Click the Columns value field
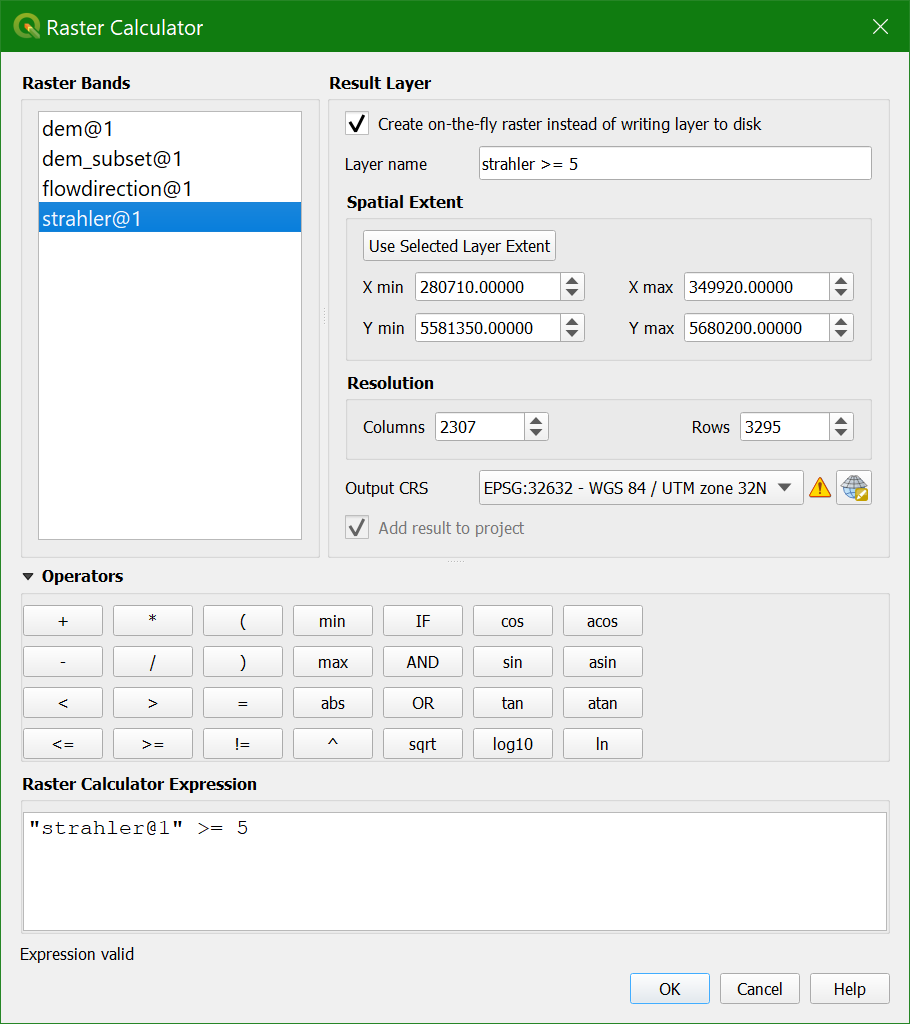910x1024 pixels. [479, 427]
